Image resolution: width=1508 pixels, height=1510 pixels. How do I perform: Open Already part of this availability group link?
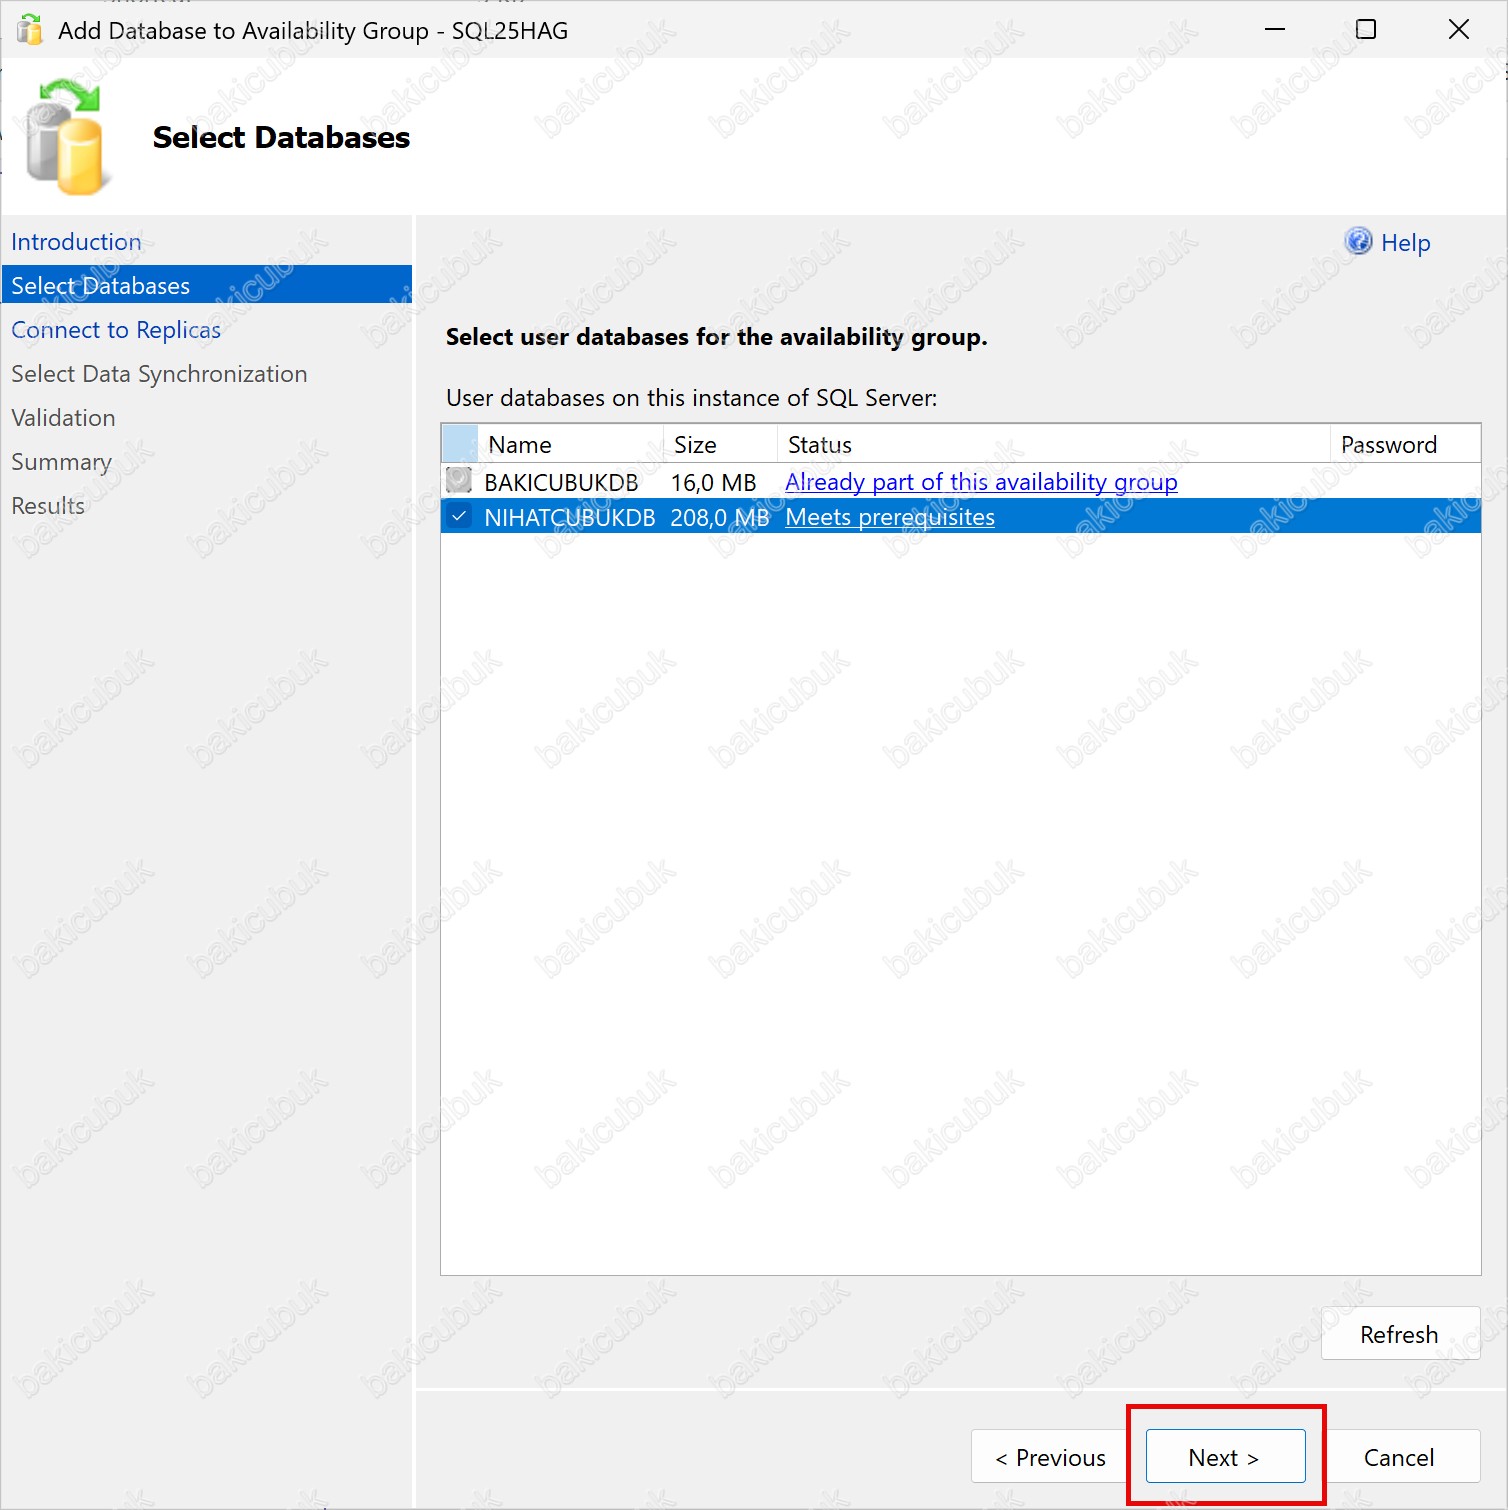980,482
